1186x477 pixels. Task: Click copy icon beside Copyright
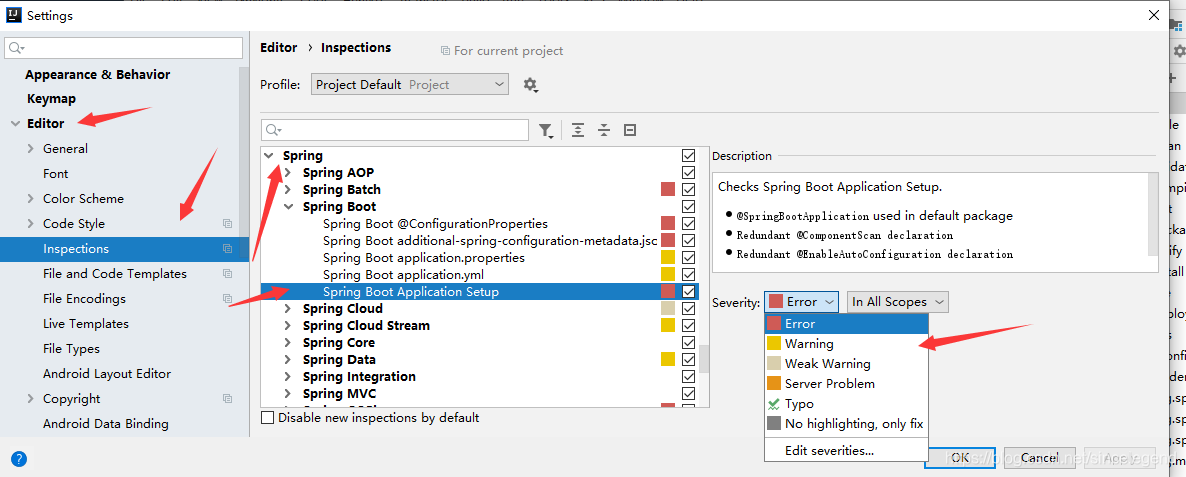point(227,398)
